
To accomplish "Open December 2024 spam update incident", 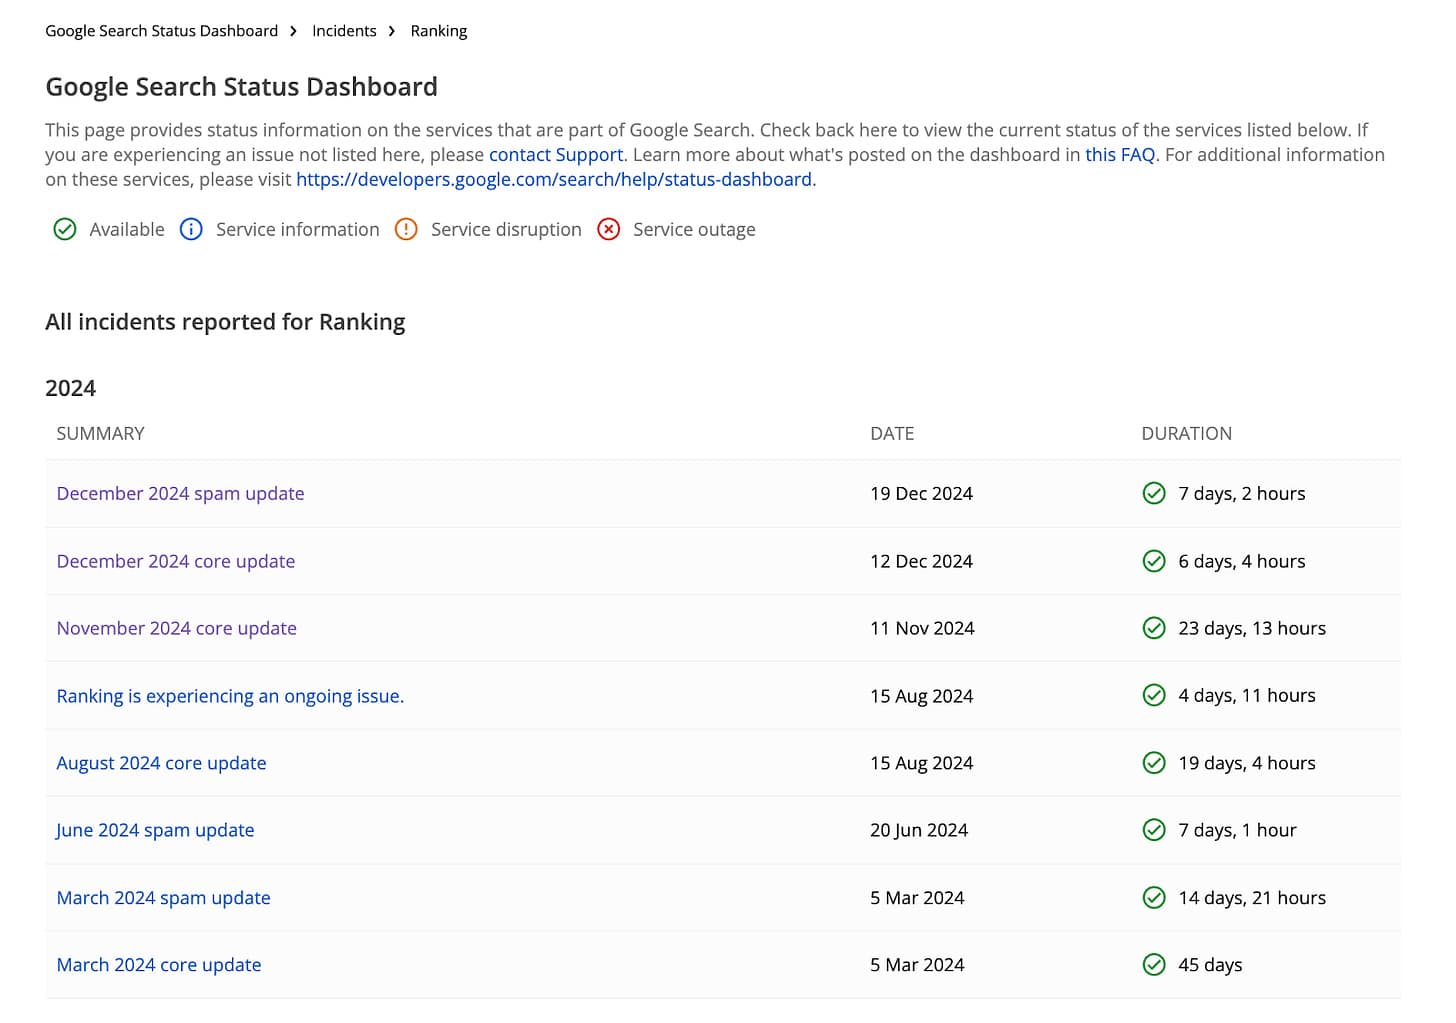I will coord(180,494).
